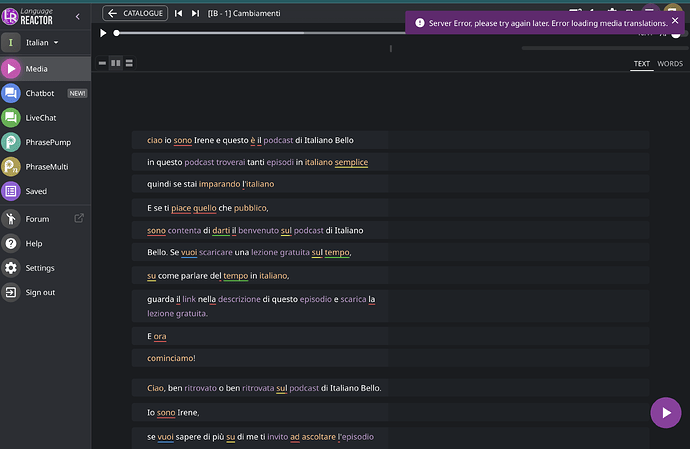Skip to the previous episode
This screenshot has width=690, height=449.
tap(178, 13)
